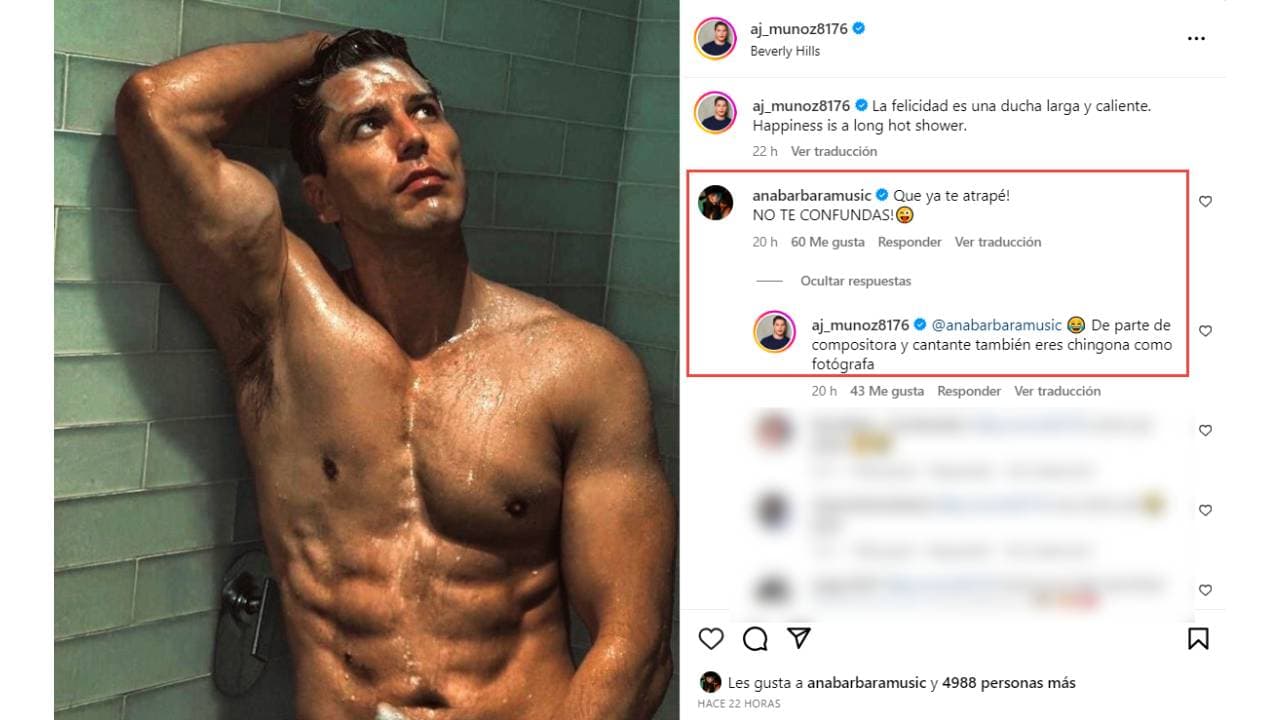
Task: Click the anabarbaramusic username in the comment
Action: coord(811,195)
